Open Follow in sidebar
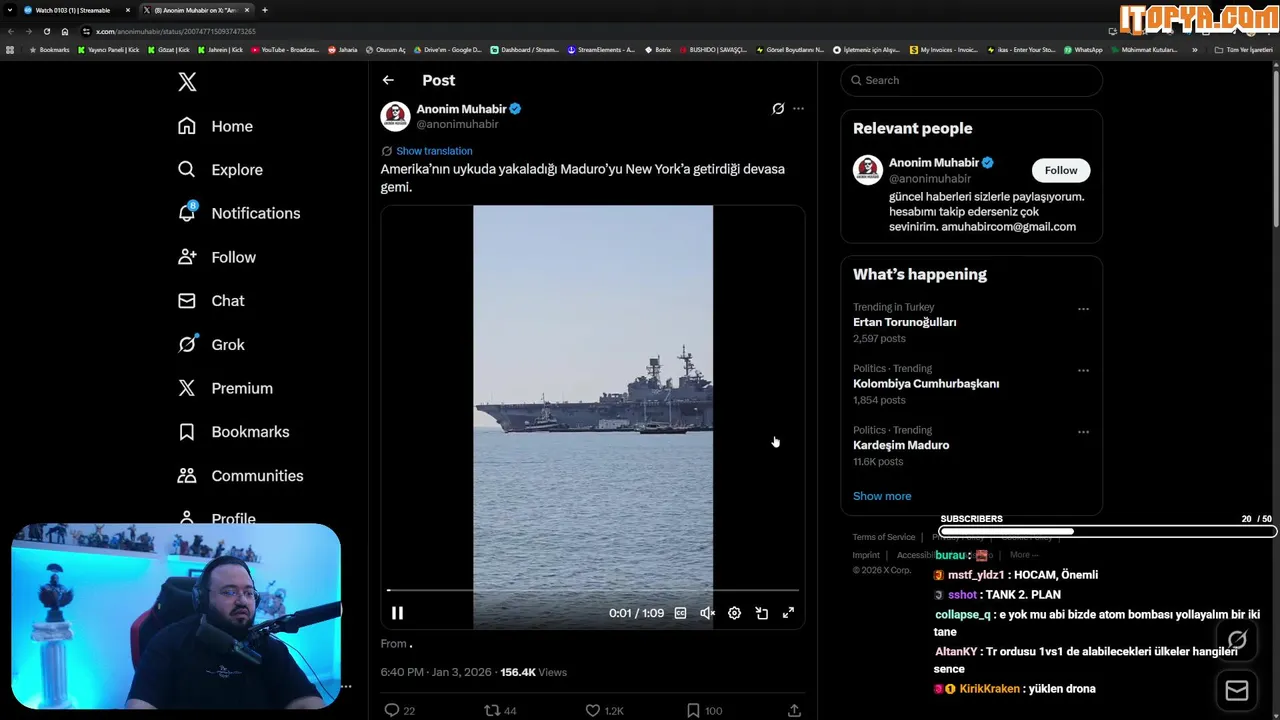Viewport: 1280px width, 720px height. 217,257
